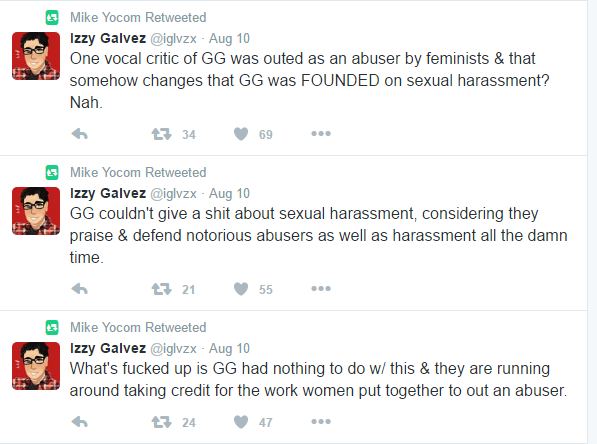Retweet the tweet with 24 retweets
Screen dimensions: 597x444
coord(161,422)
